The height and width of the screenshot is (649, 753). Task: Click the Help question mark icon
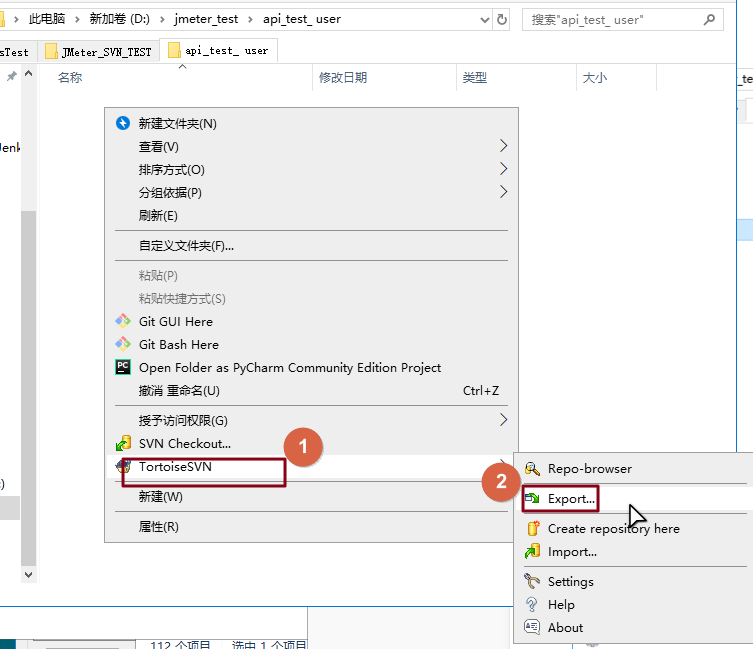532,604
